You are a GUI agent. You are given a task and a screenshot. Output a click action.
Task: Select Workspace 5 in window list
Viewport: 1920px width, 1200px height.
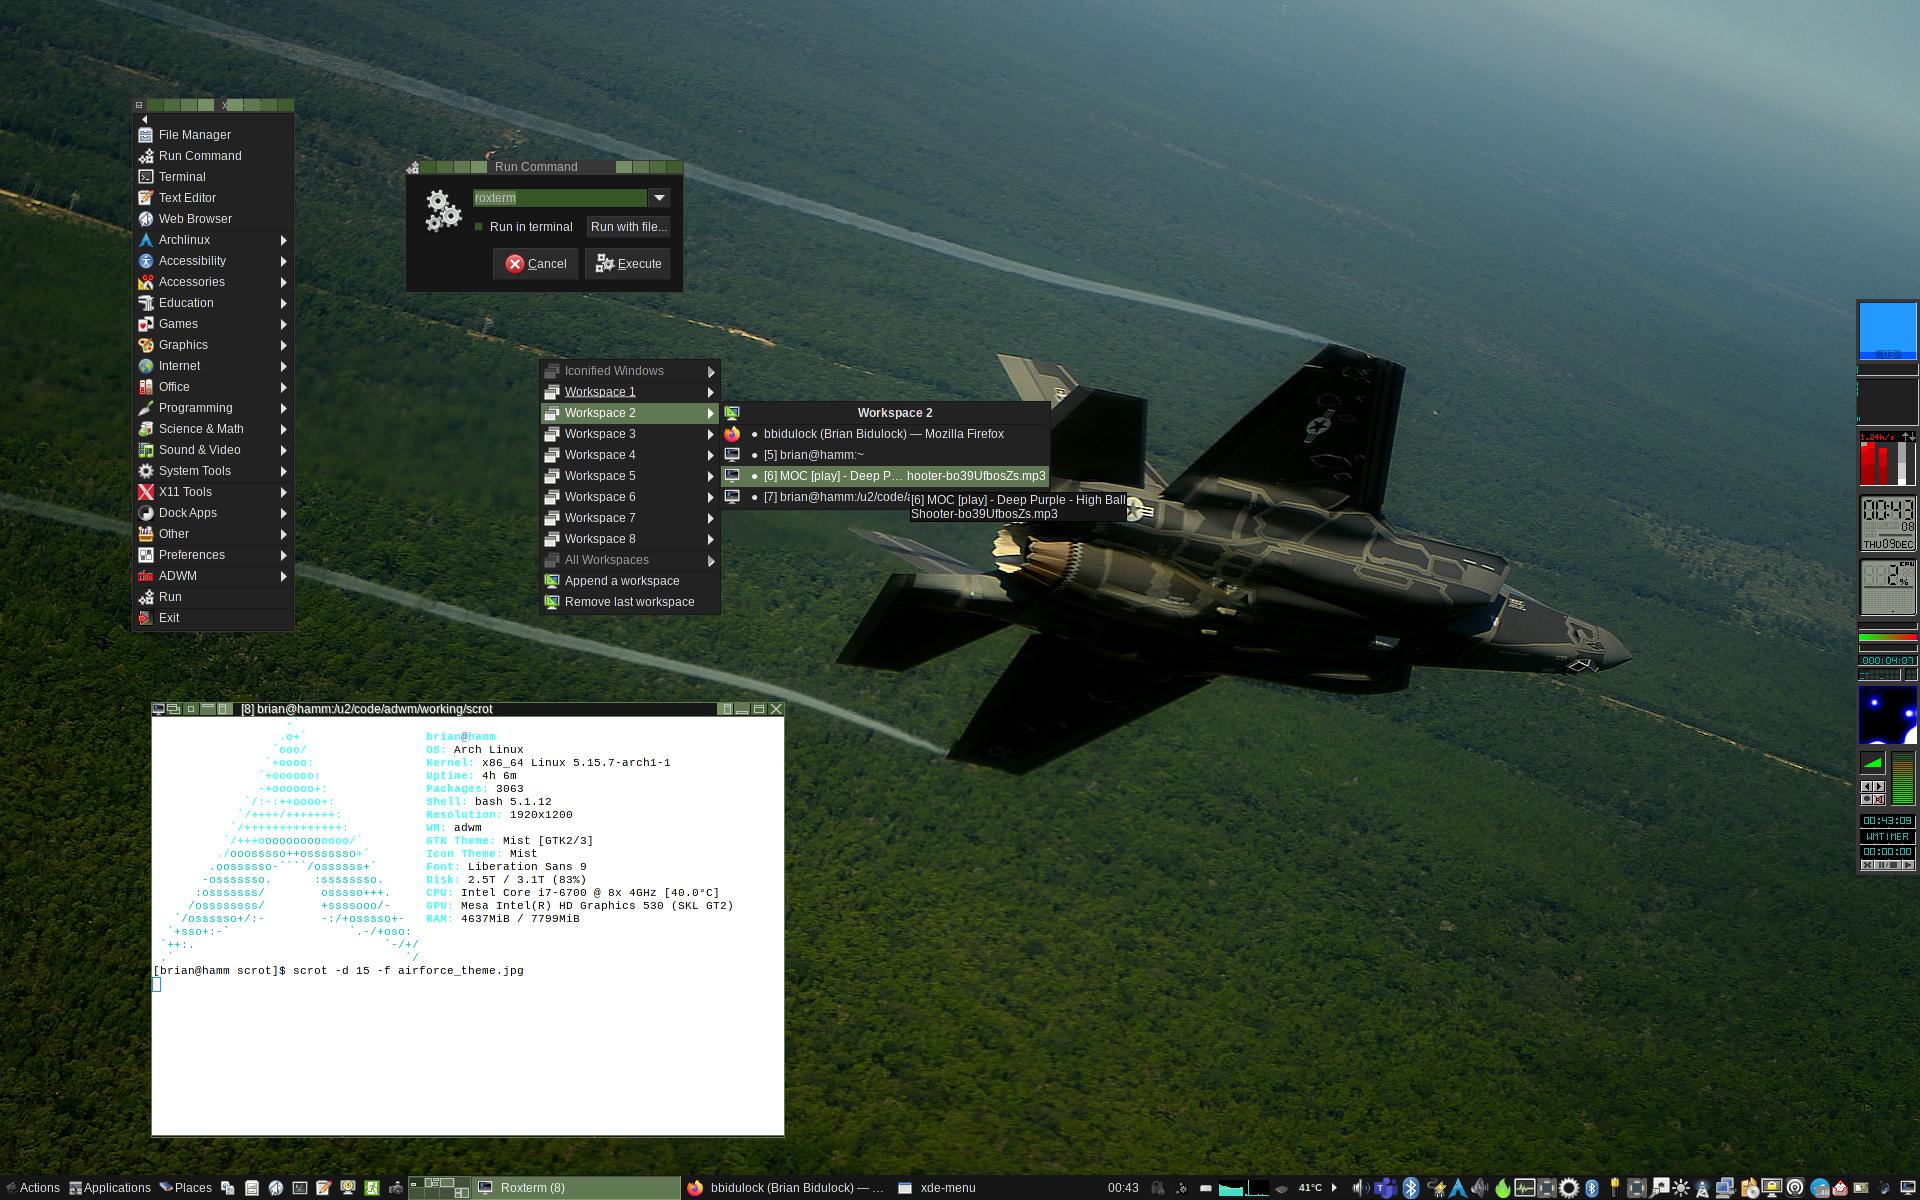tap(630, 476)
